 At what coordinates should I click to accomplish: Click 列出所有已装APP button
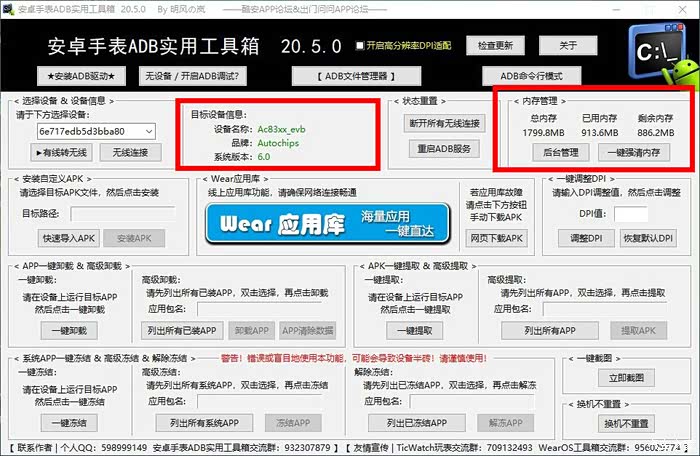tap(182, 331)
